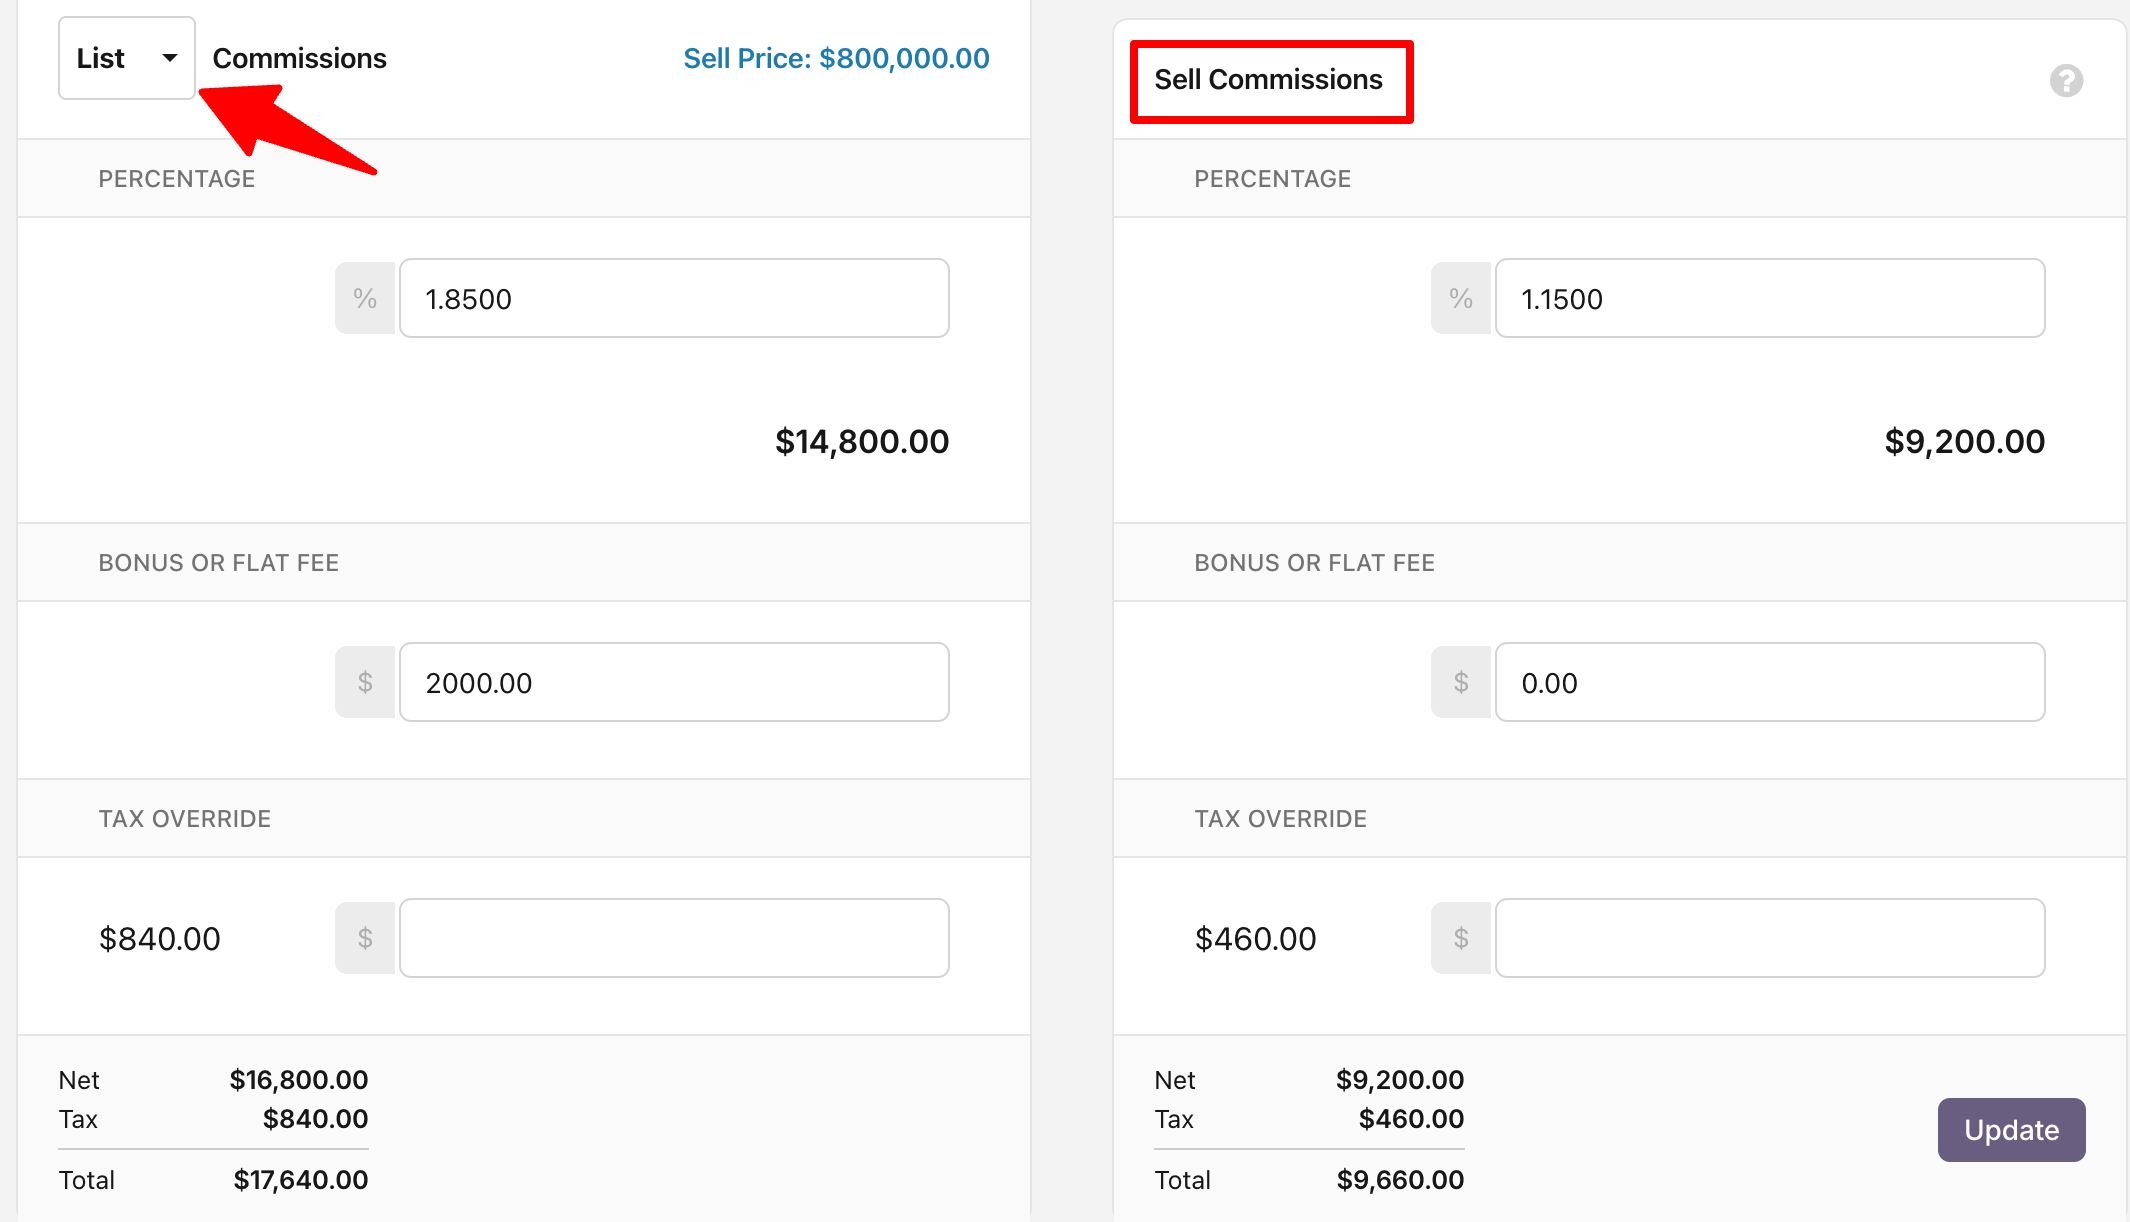Click the percent symbol beside 1.8500

tap(365, 298)
